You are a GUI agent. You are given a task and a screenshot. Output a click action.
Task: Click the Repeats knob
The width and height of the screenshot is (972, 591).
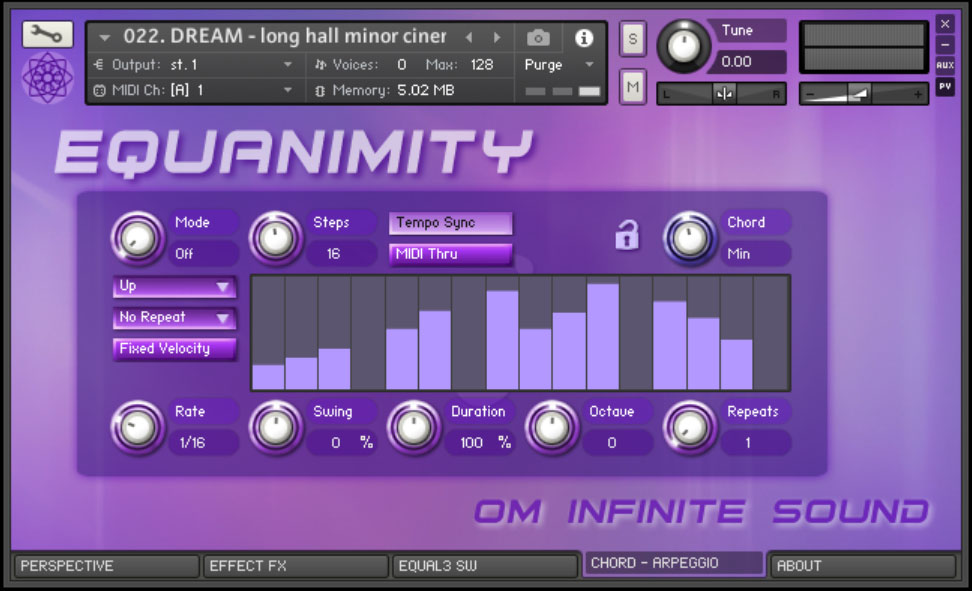click(690, 427)
